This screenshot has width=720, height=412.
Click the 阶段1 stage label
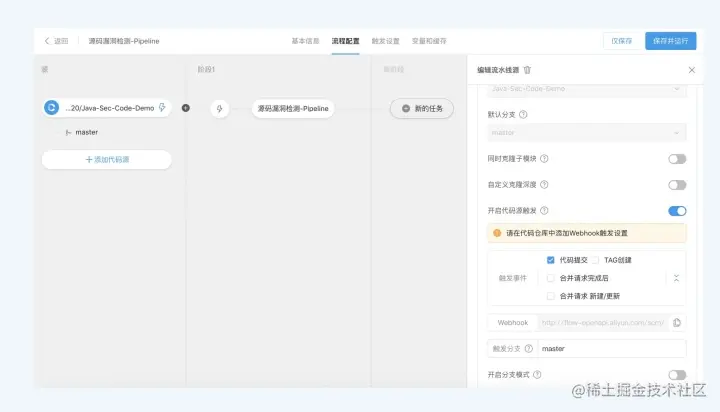coord(206,69)
